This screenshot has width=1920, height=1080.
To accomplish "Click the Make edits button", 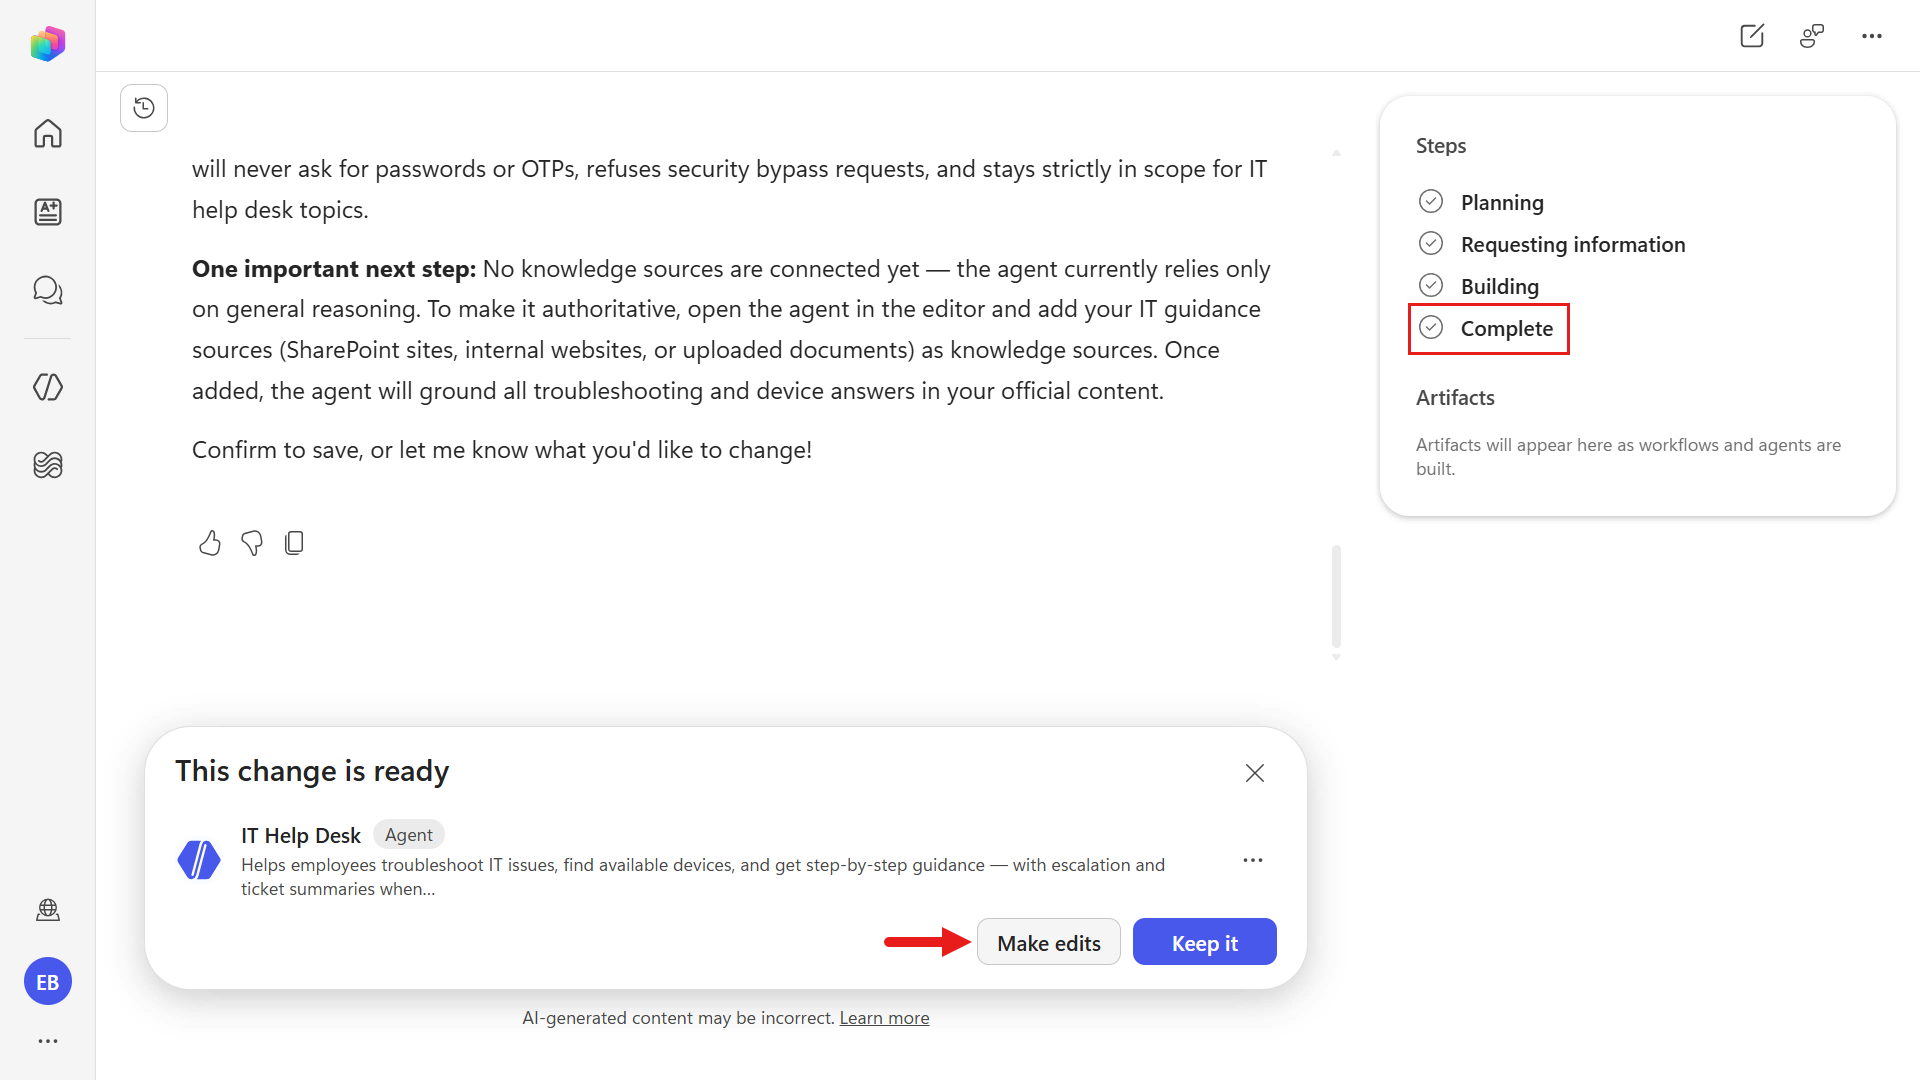I will [1049, 942].
